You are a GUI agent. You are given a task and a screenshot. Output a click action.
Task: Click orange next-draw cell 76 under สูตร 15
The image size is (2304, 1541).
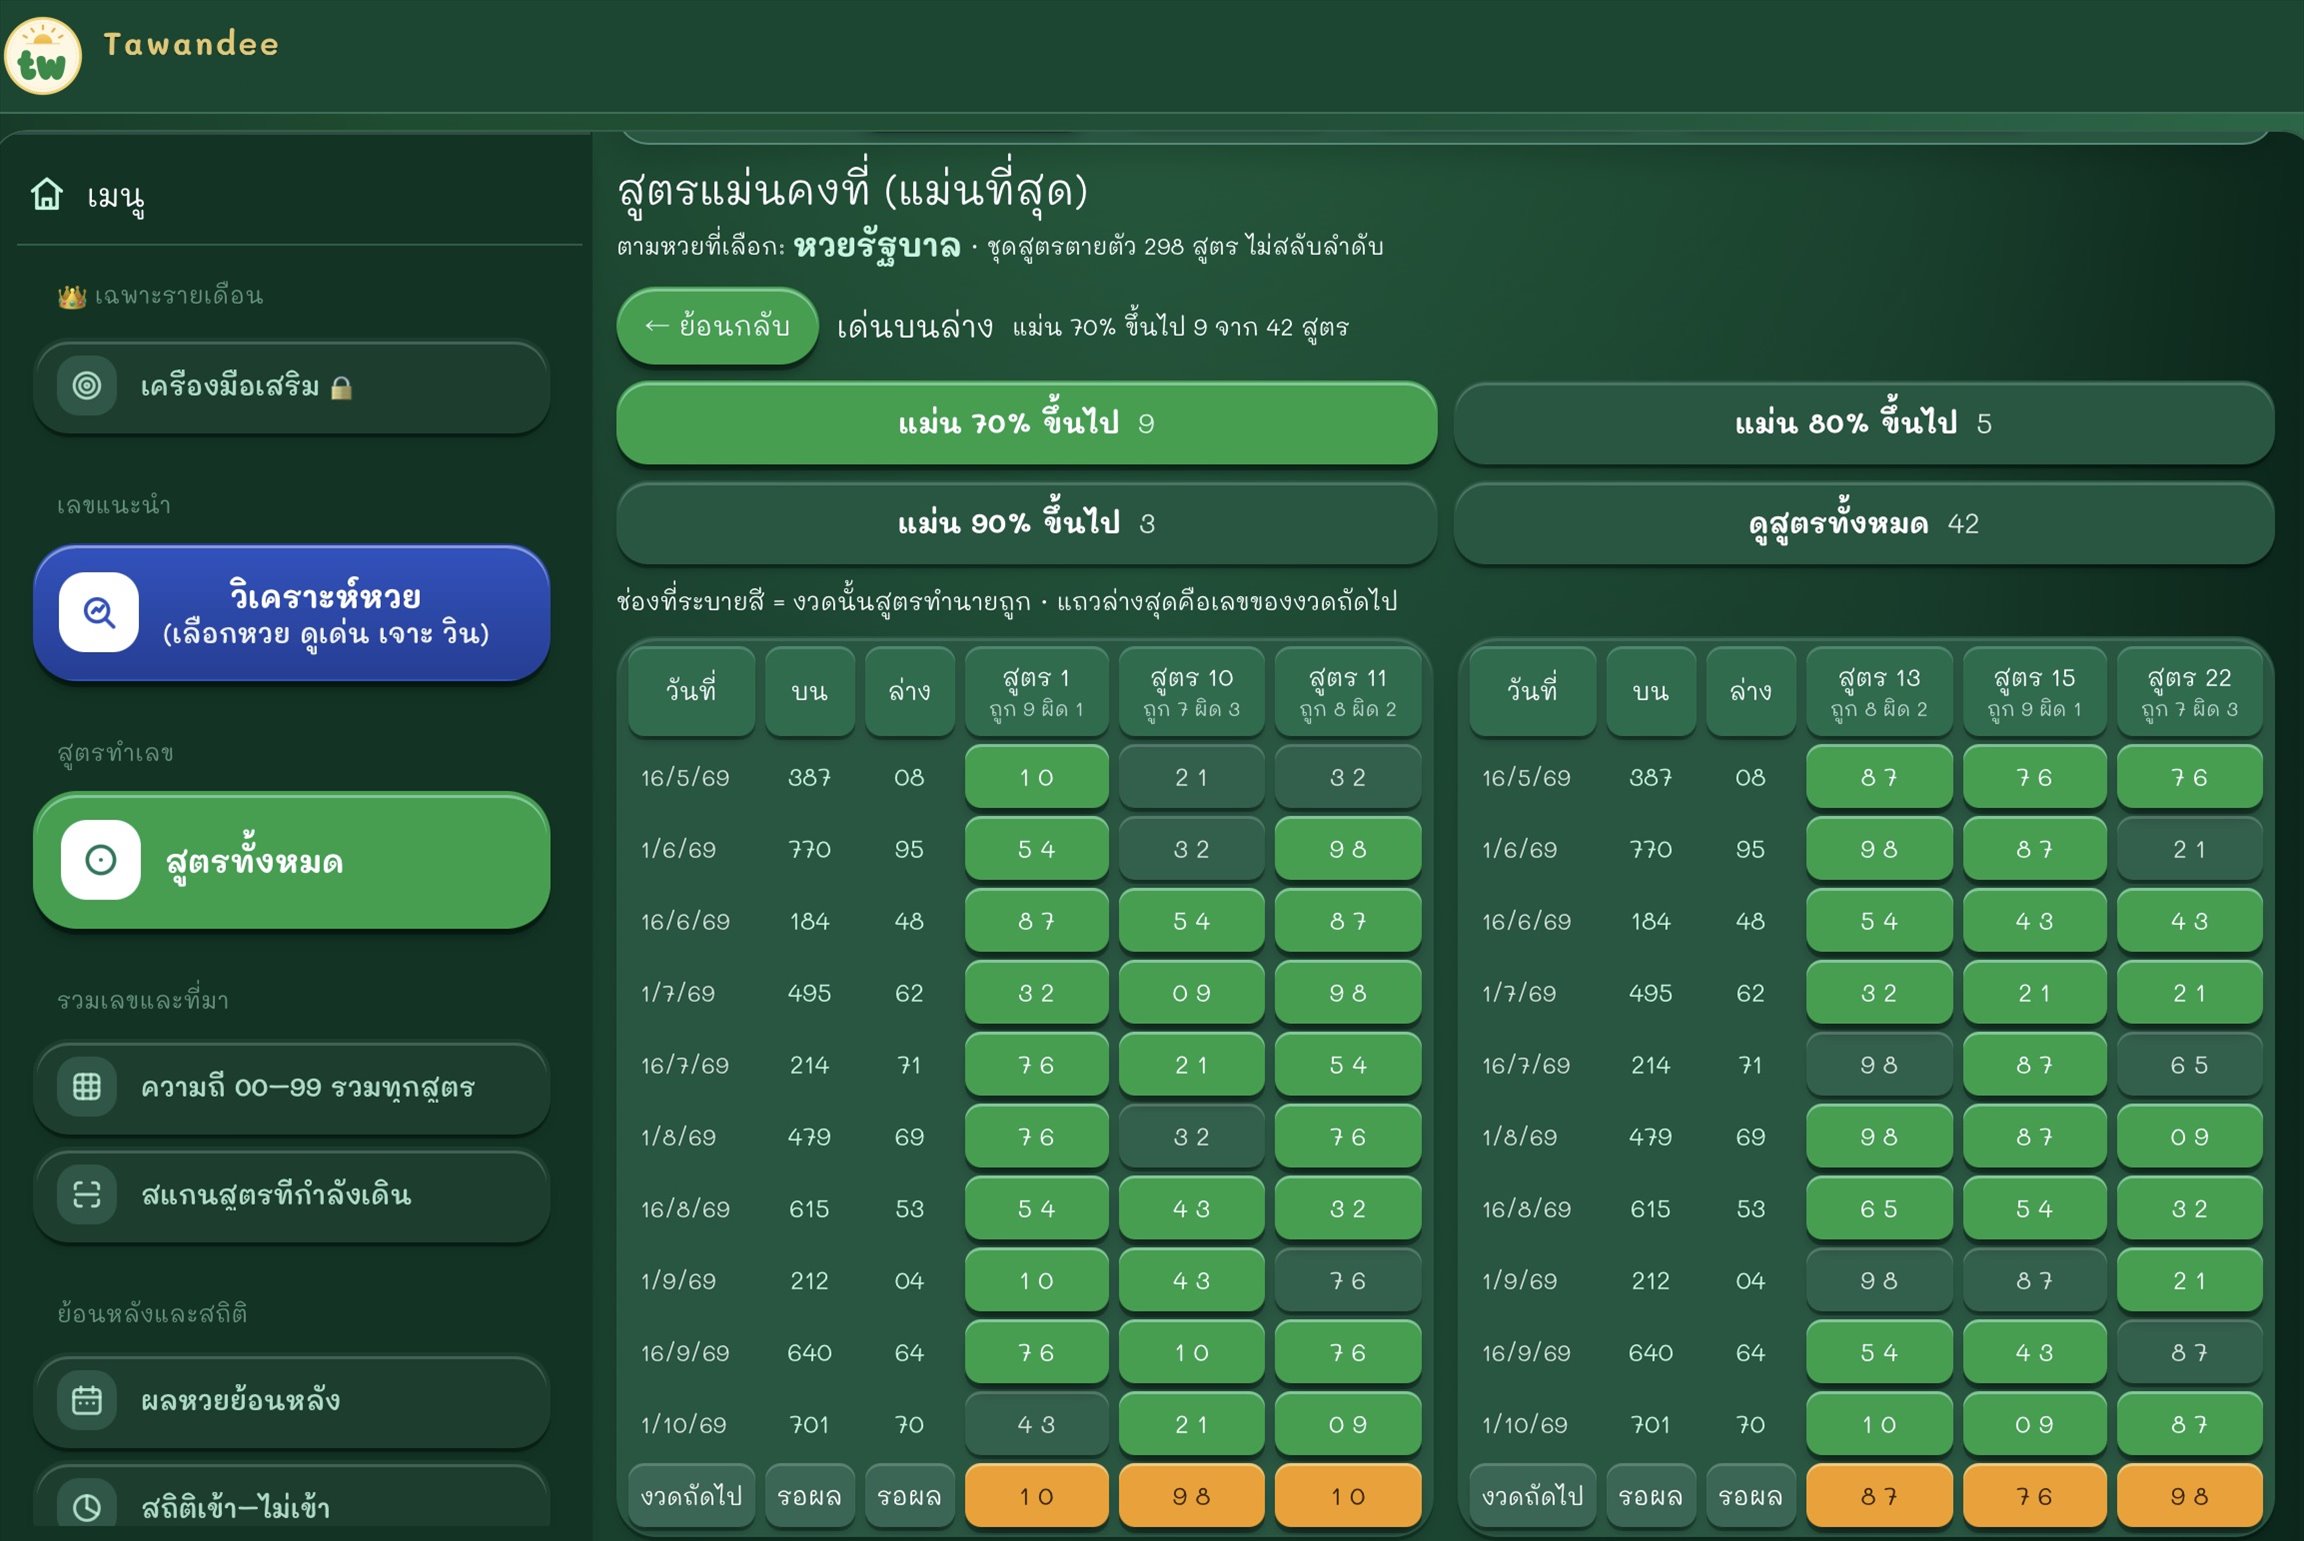click(x=2034, y=1496)
